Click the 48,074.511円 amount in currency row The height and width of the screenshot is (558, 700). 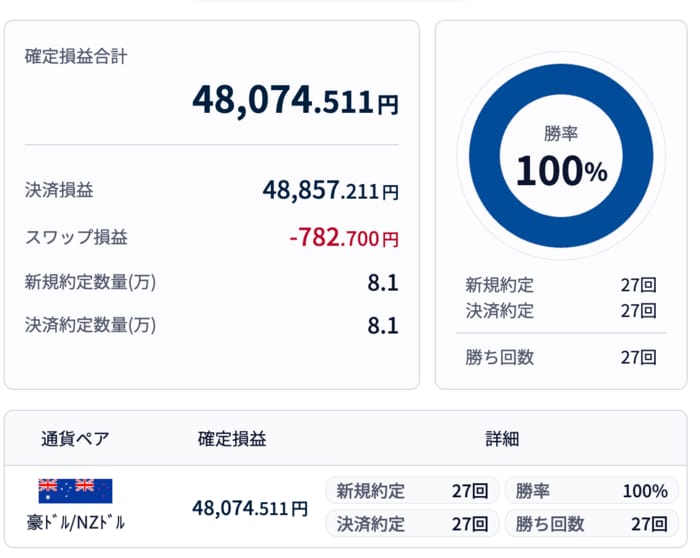pos(249,508)
